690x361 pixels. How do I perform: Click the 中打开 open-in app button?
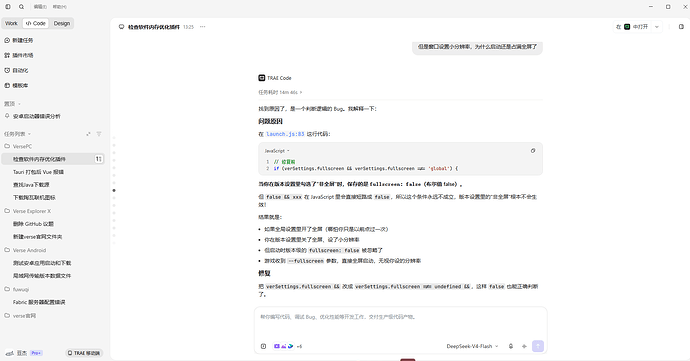[633, 27]
